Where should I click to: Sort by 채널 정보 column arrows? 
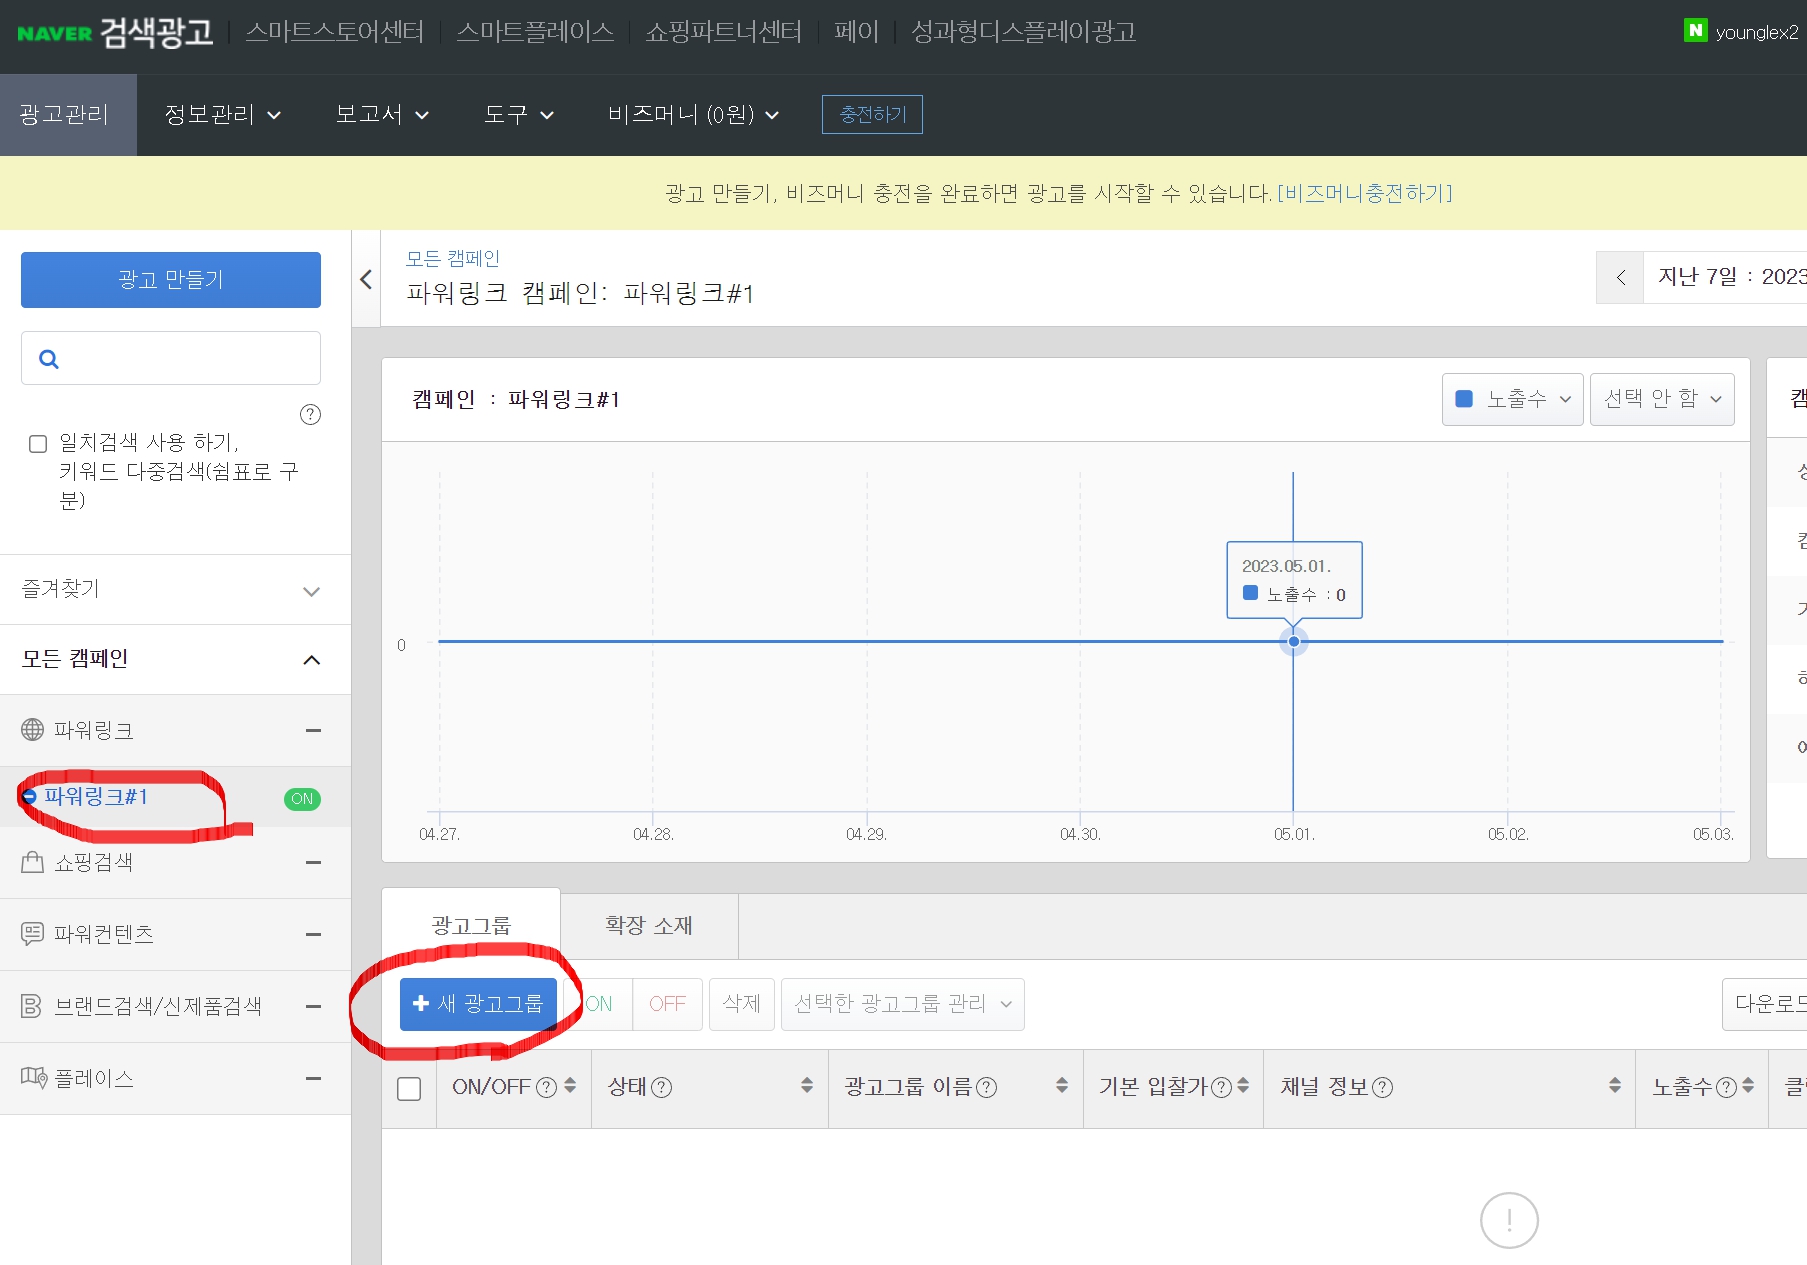[1615, 1085]
